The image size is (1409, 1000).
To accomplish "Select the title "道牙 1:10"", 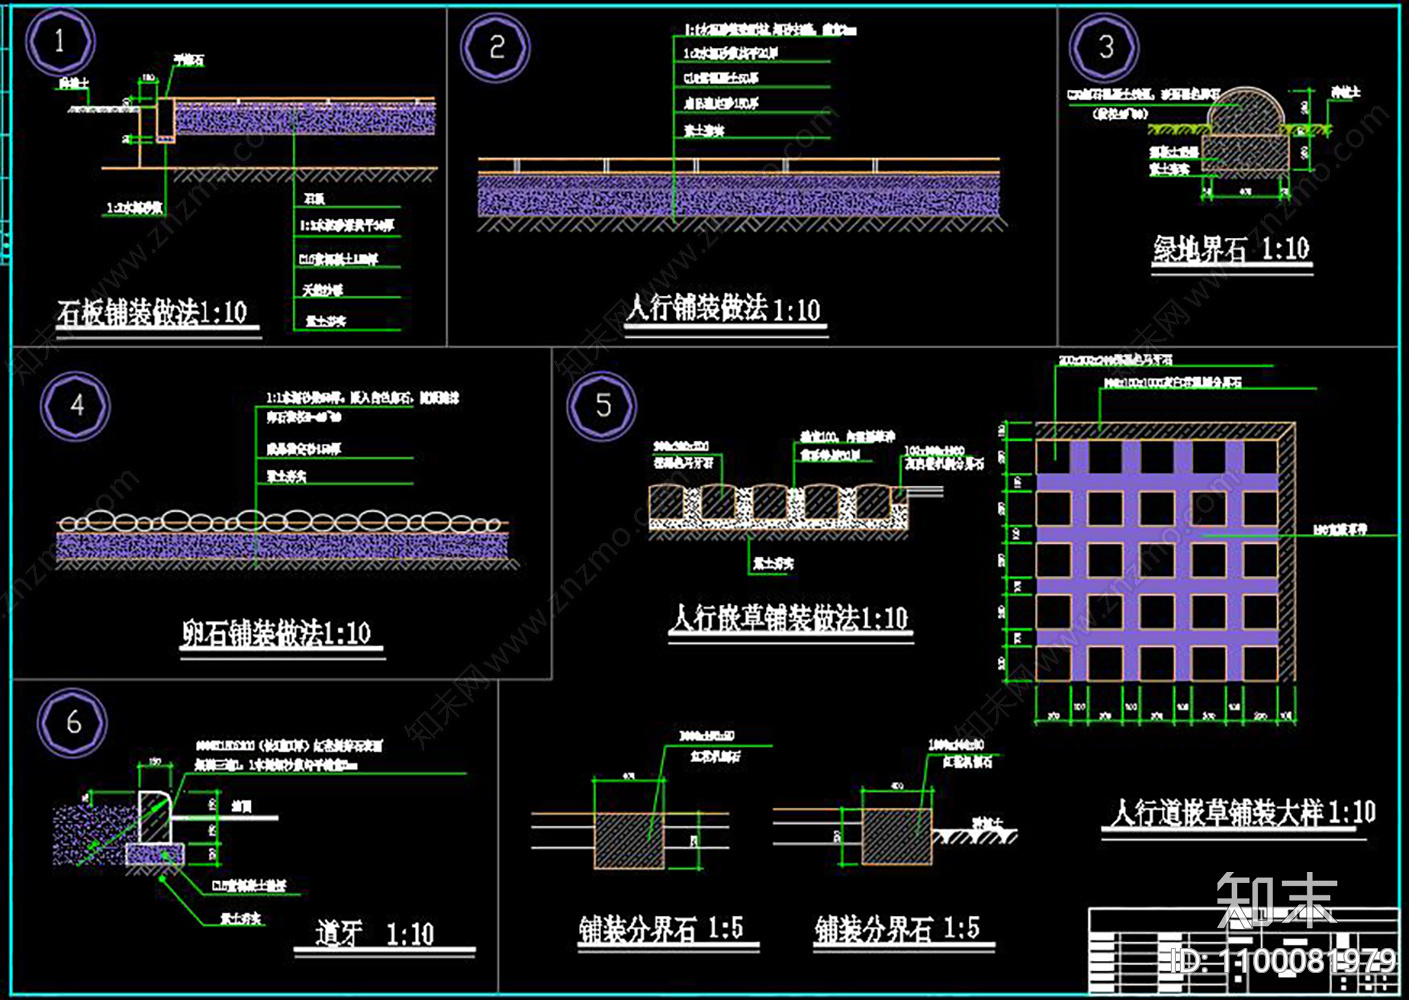I will pyautogui.click(x=375, y=934).
